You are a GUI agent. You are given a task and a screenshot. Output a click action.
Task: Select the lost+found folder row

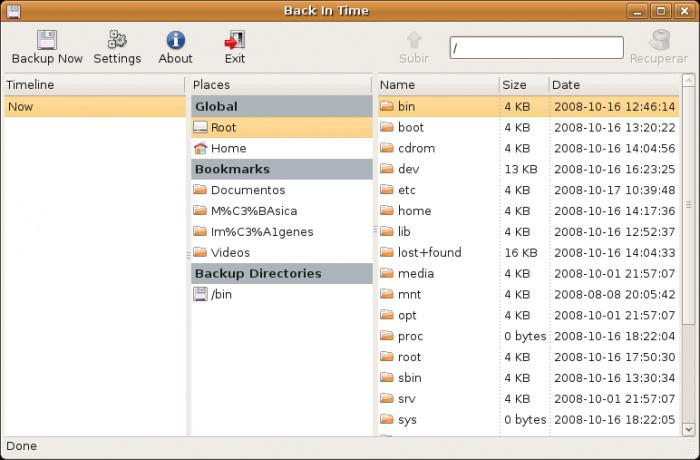pos(429,252)
